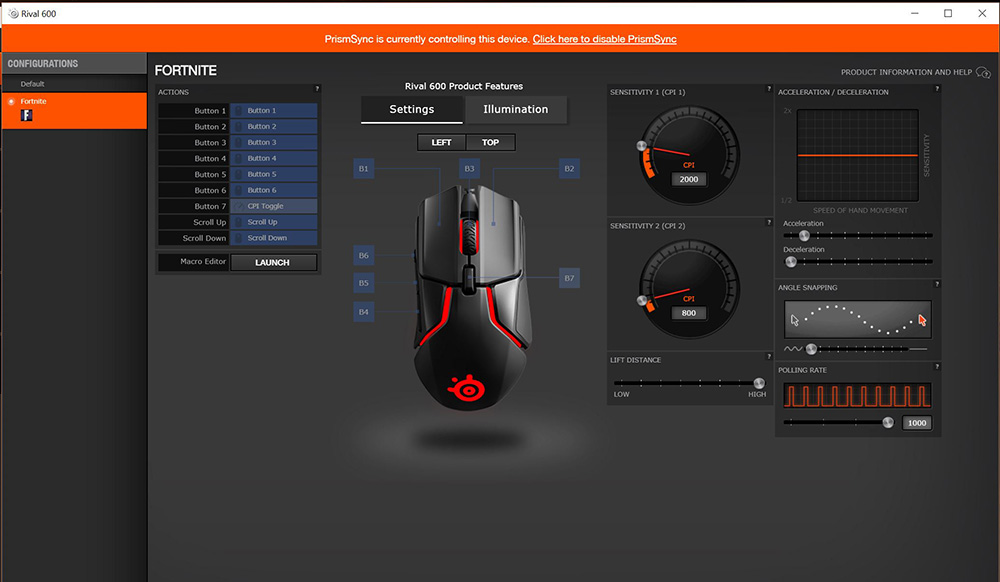This screenshot has height=582, width=1000.
Task: Launch the Macro Editor
Action: coord(273,262)
